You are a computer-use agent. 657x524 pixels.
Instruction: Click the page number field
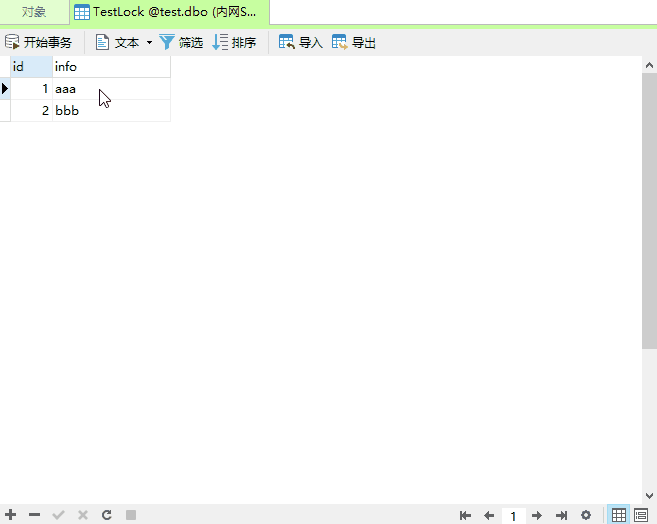(x=513, y=516)
